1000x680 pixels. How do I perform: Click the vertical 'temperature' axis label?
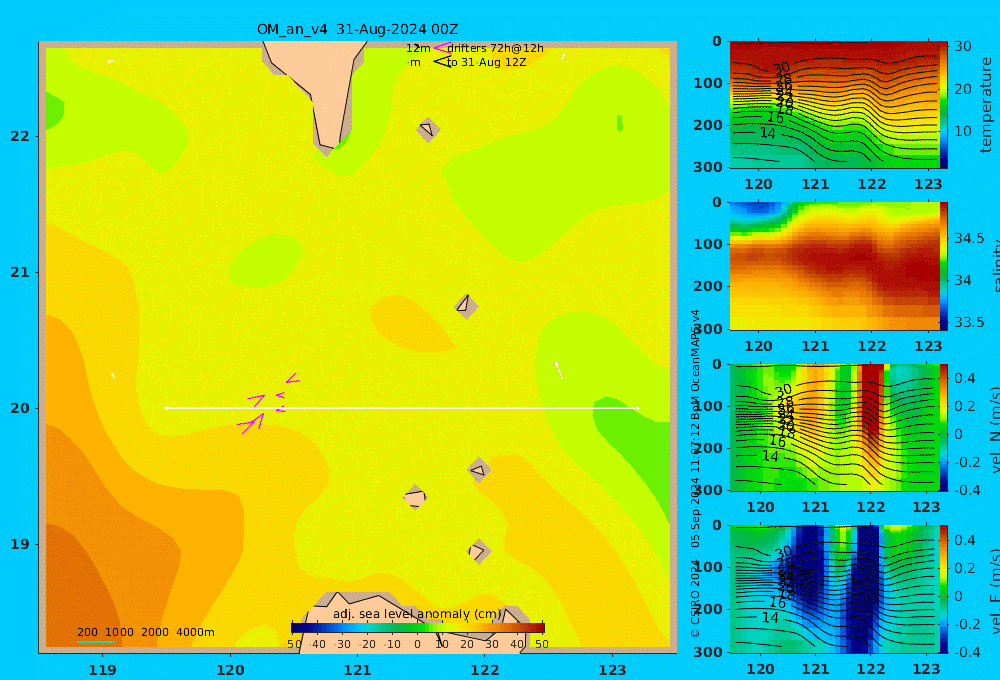pos(986,105)
